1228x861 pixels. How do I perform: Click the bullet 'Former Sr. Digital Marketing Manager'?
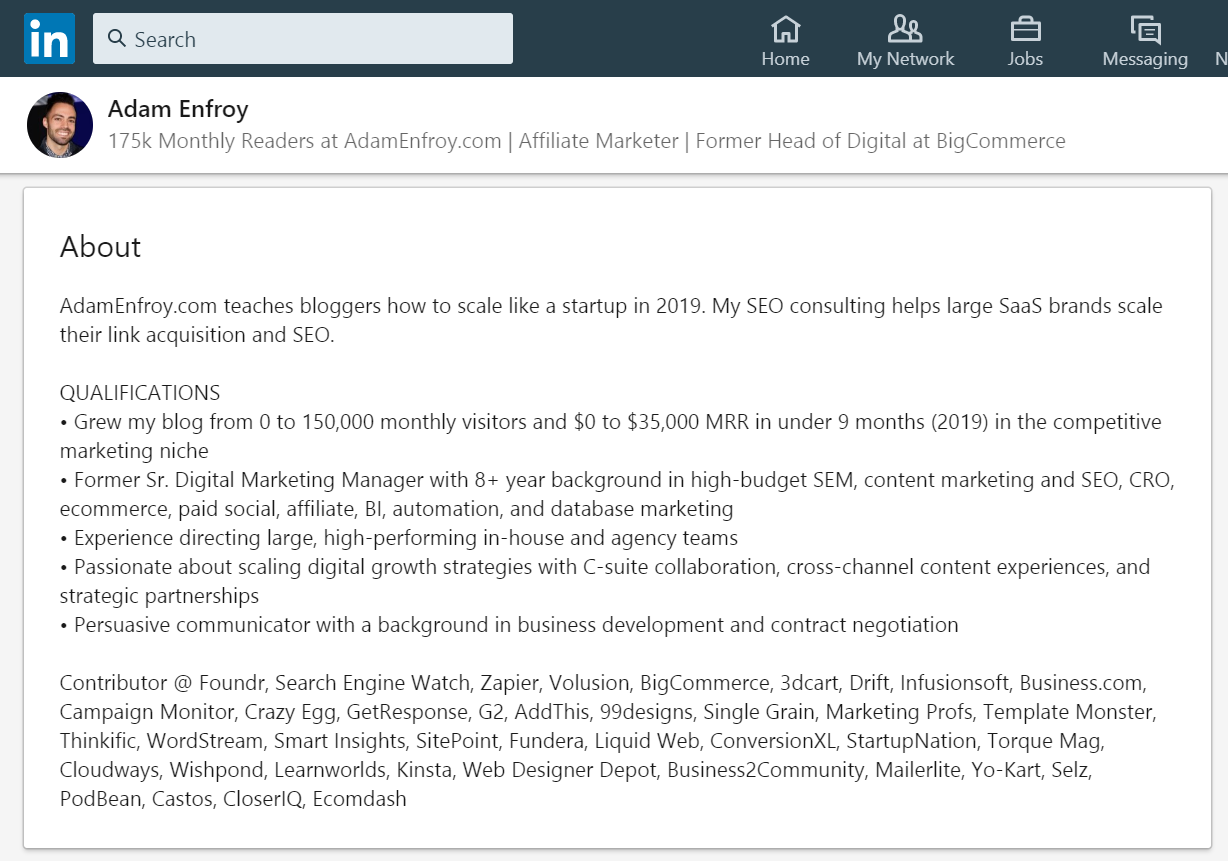tap(617, 494)
